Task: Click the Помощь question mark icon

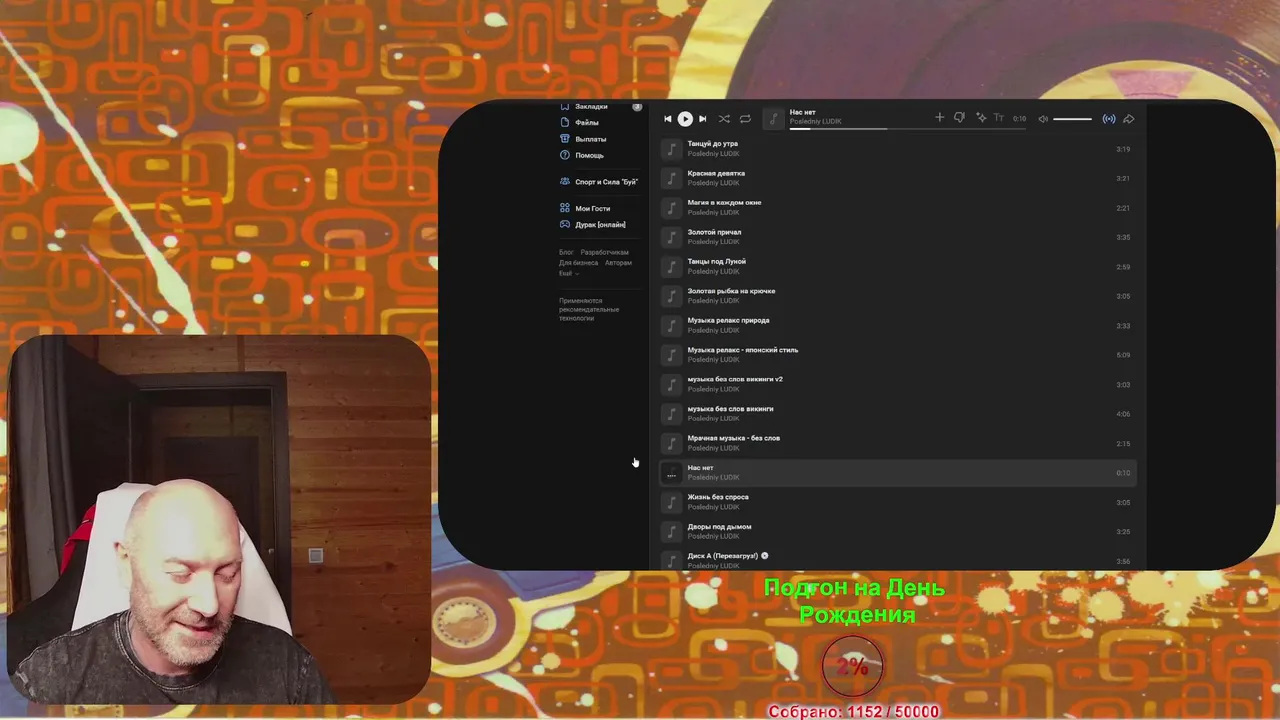Action: [565, 155]
